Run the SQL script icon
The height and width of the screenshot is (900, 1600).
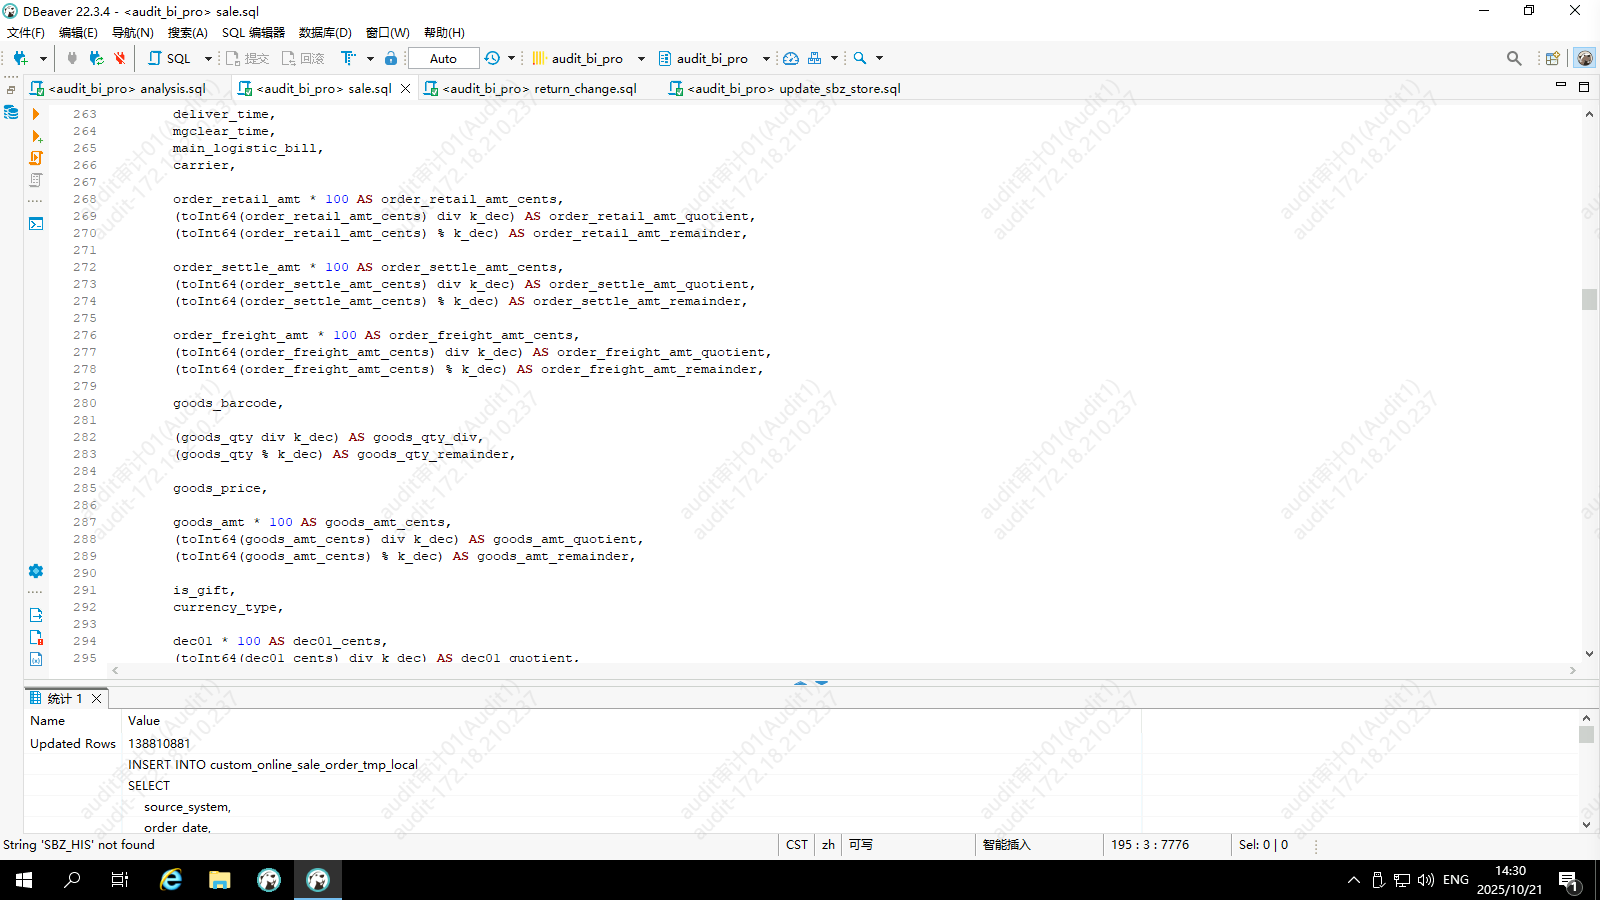(x=36, y=158)
